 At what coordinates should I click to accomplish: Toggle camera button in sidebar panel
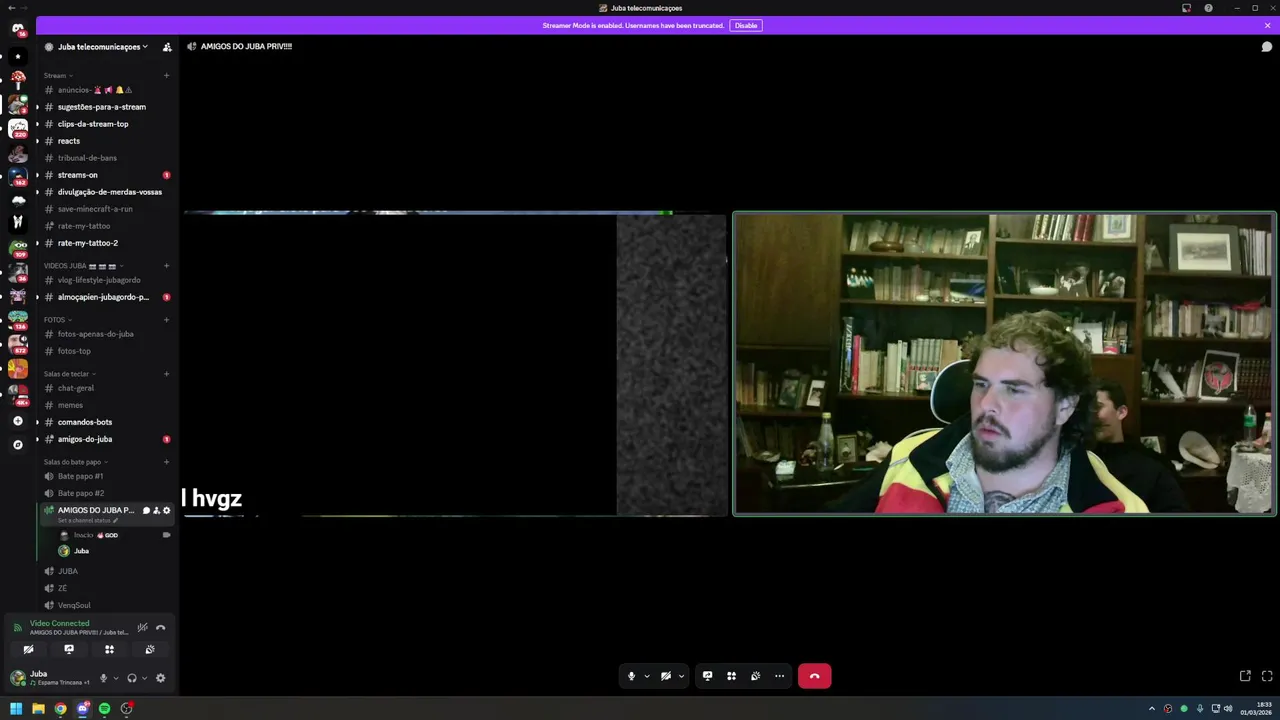tap(28, 649)
